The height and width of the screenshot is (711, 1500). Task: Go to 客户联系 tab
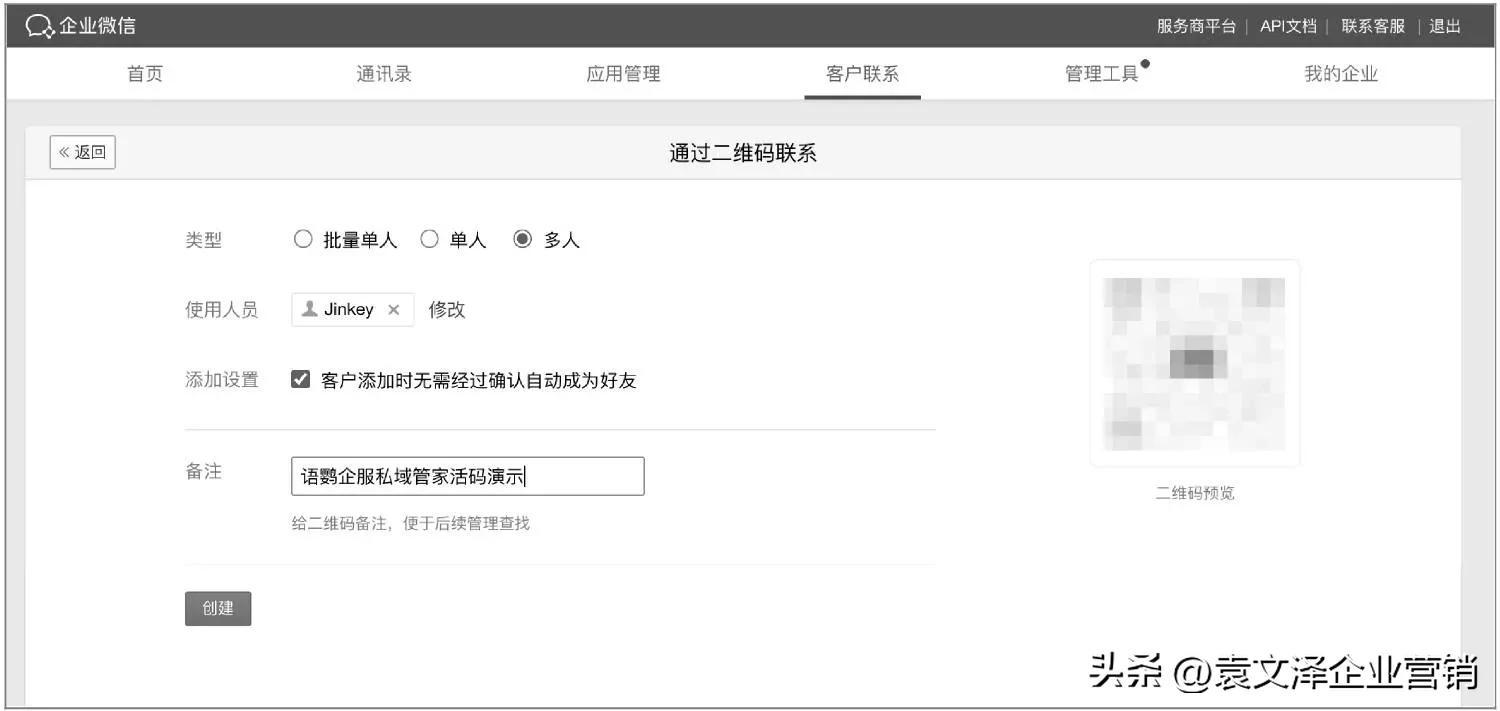(x=862, y=74)
